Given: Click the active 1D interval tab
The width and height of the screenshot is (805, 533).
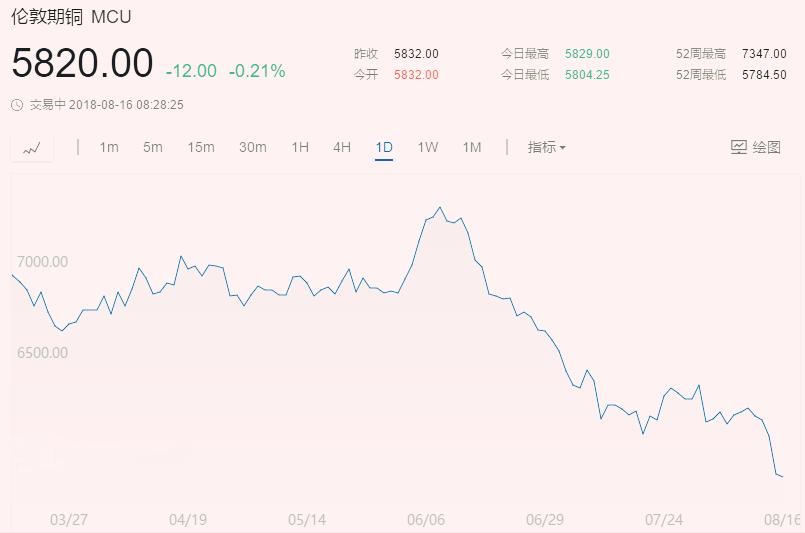Looking at the screenshot, I should (384, 147).
